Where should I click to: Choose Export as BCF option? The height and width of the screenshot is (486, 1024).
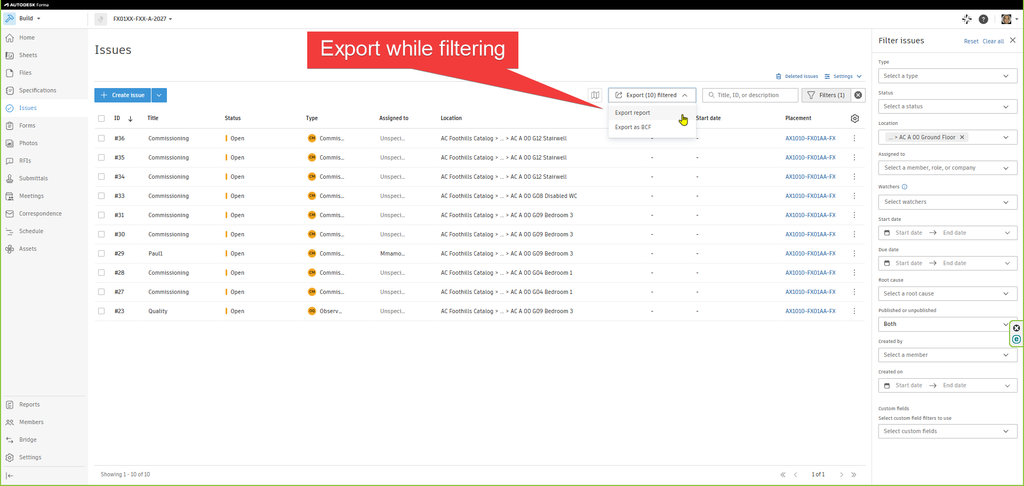(652, 127)
